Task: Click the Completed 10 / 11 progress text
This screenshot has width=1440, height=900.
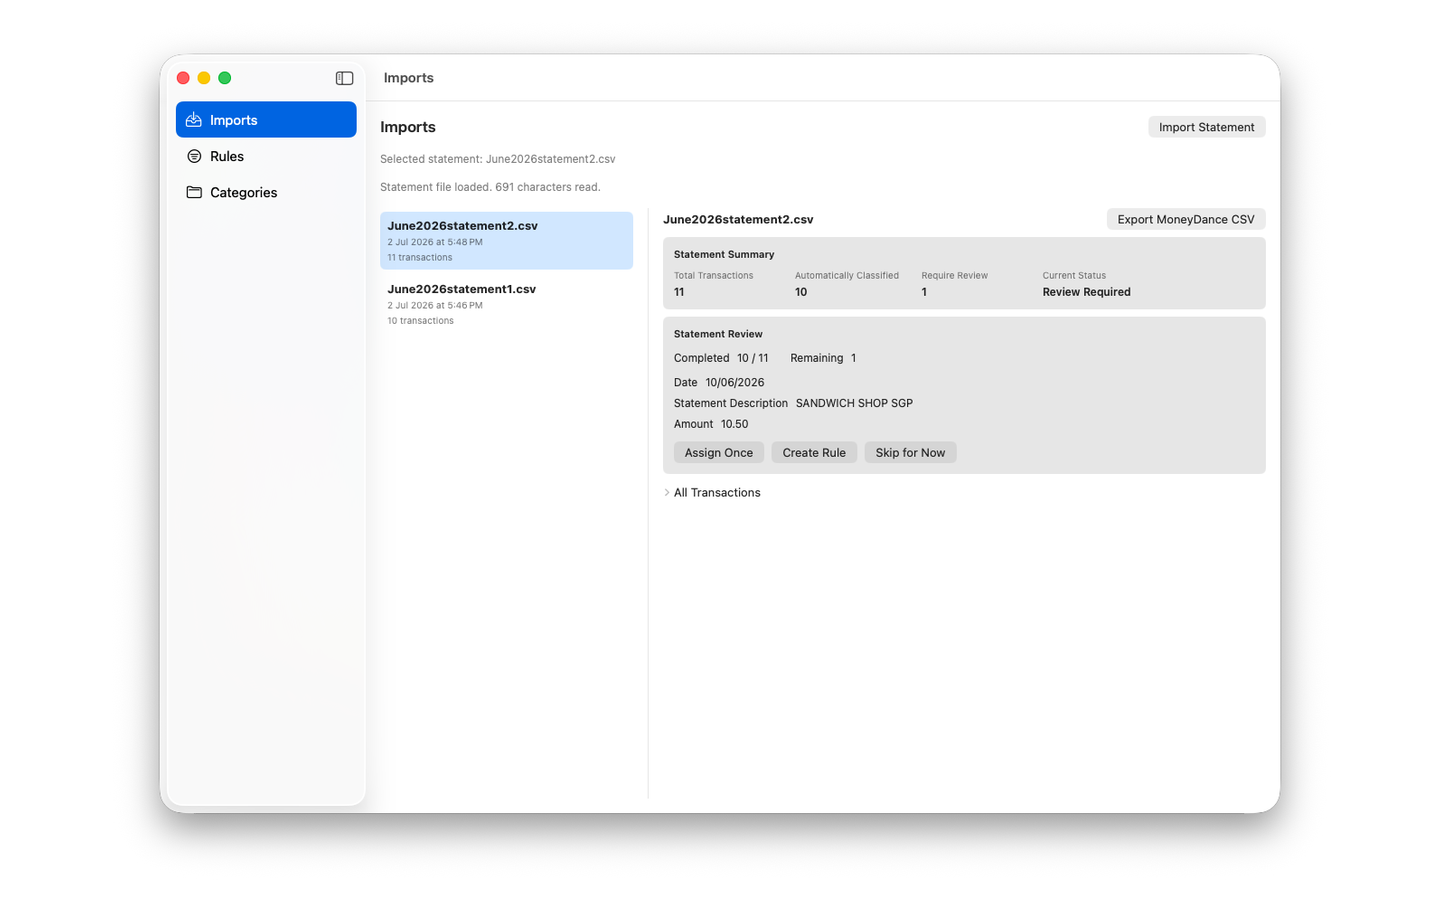Action: (721, 358)
